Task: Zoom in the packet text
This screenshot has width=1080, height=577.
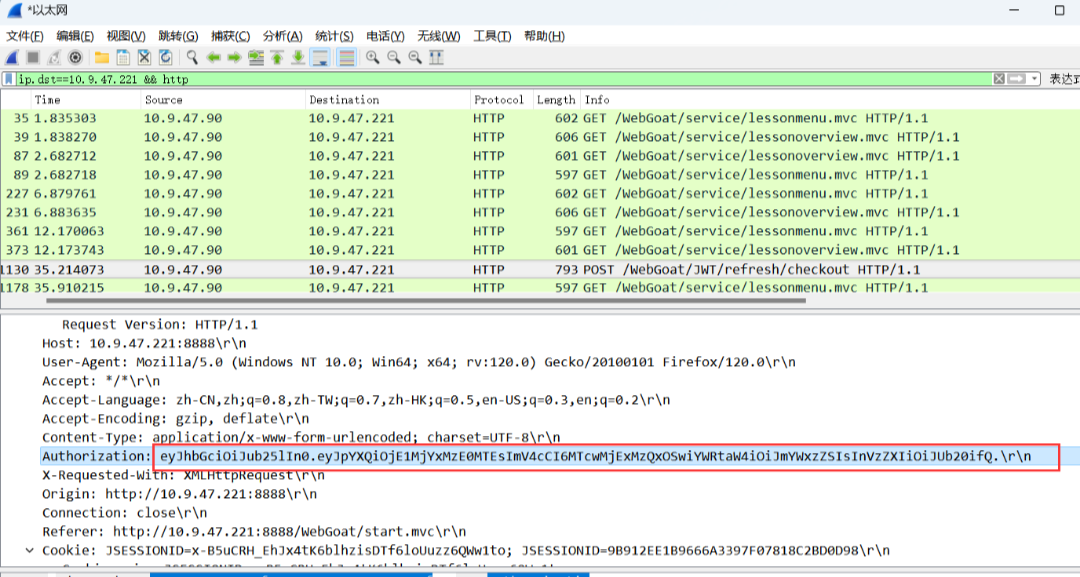Action: click(x=373, y=58)
